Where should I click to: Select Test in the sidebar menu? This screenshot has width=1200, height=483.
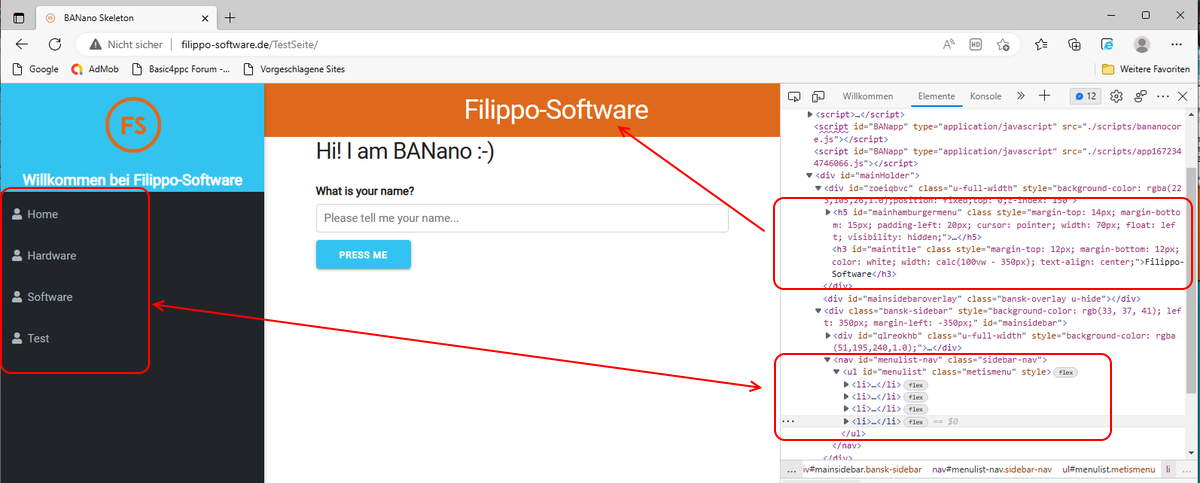click(38, 338)
